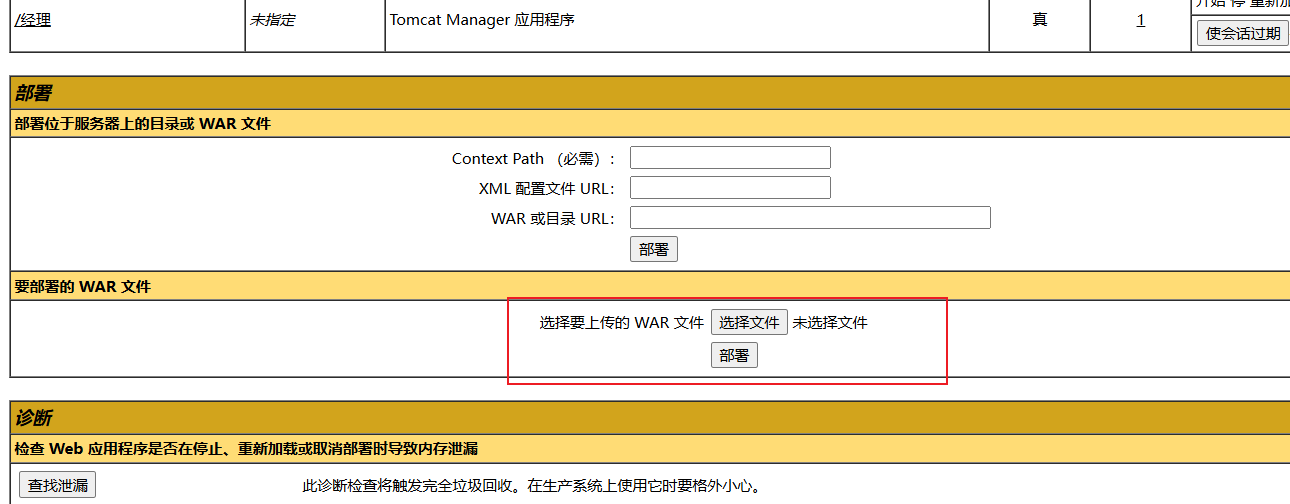Click 部署 button under WAR 或目录 URL

[654, 249]
